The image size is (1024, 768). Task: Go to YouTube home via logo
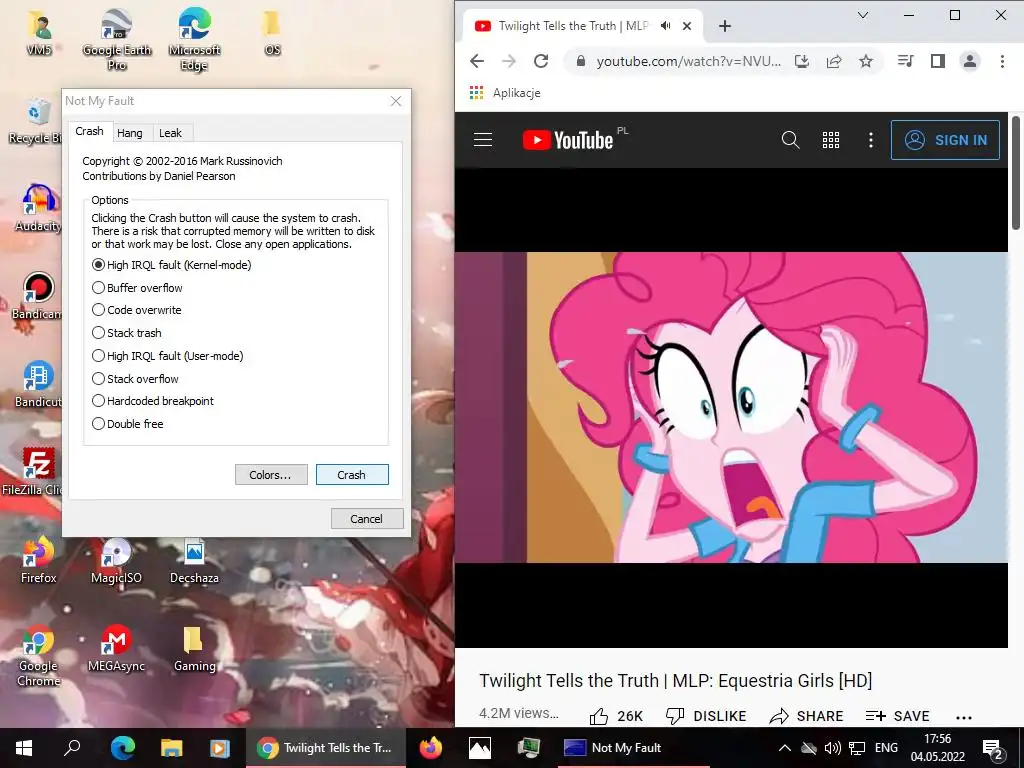point(568,140)
